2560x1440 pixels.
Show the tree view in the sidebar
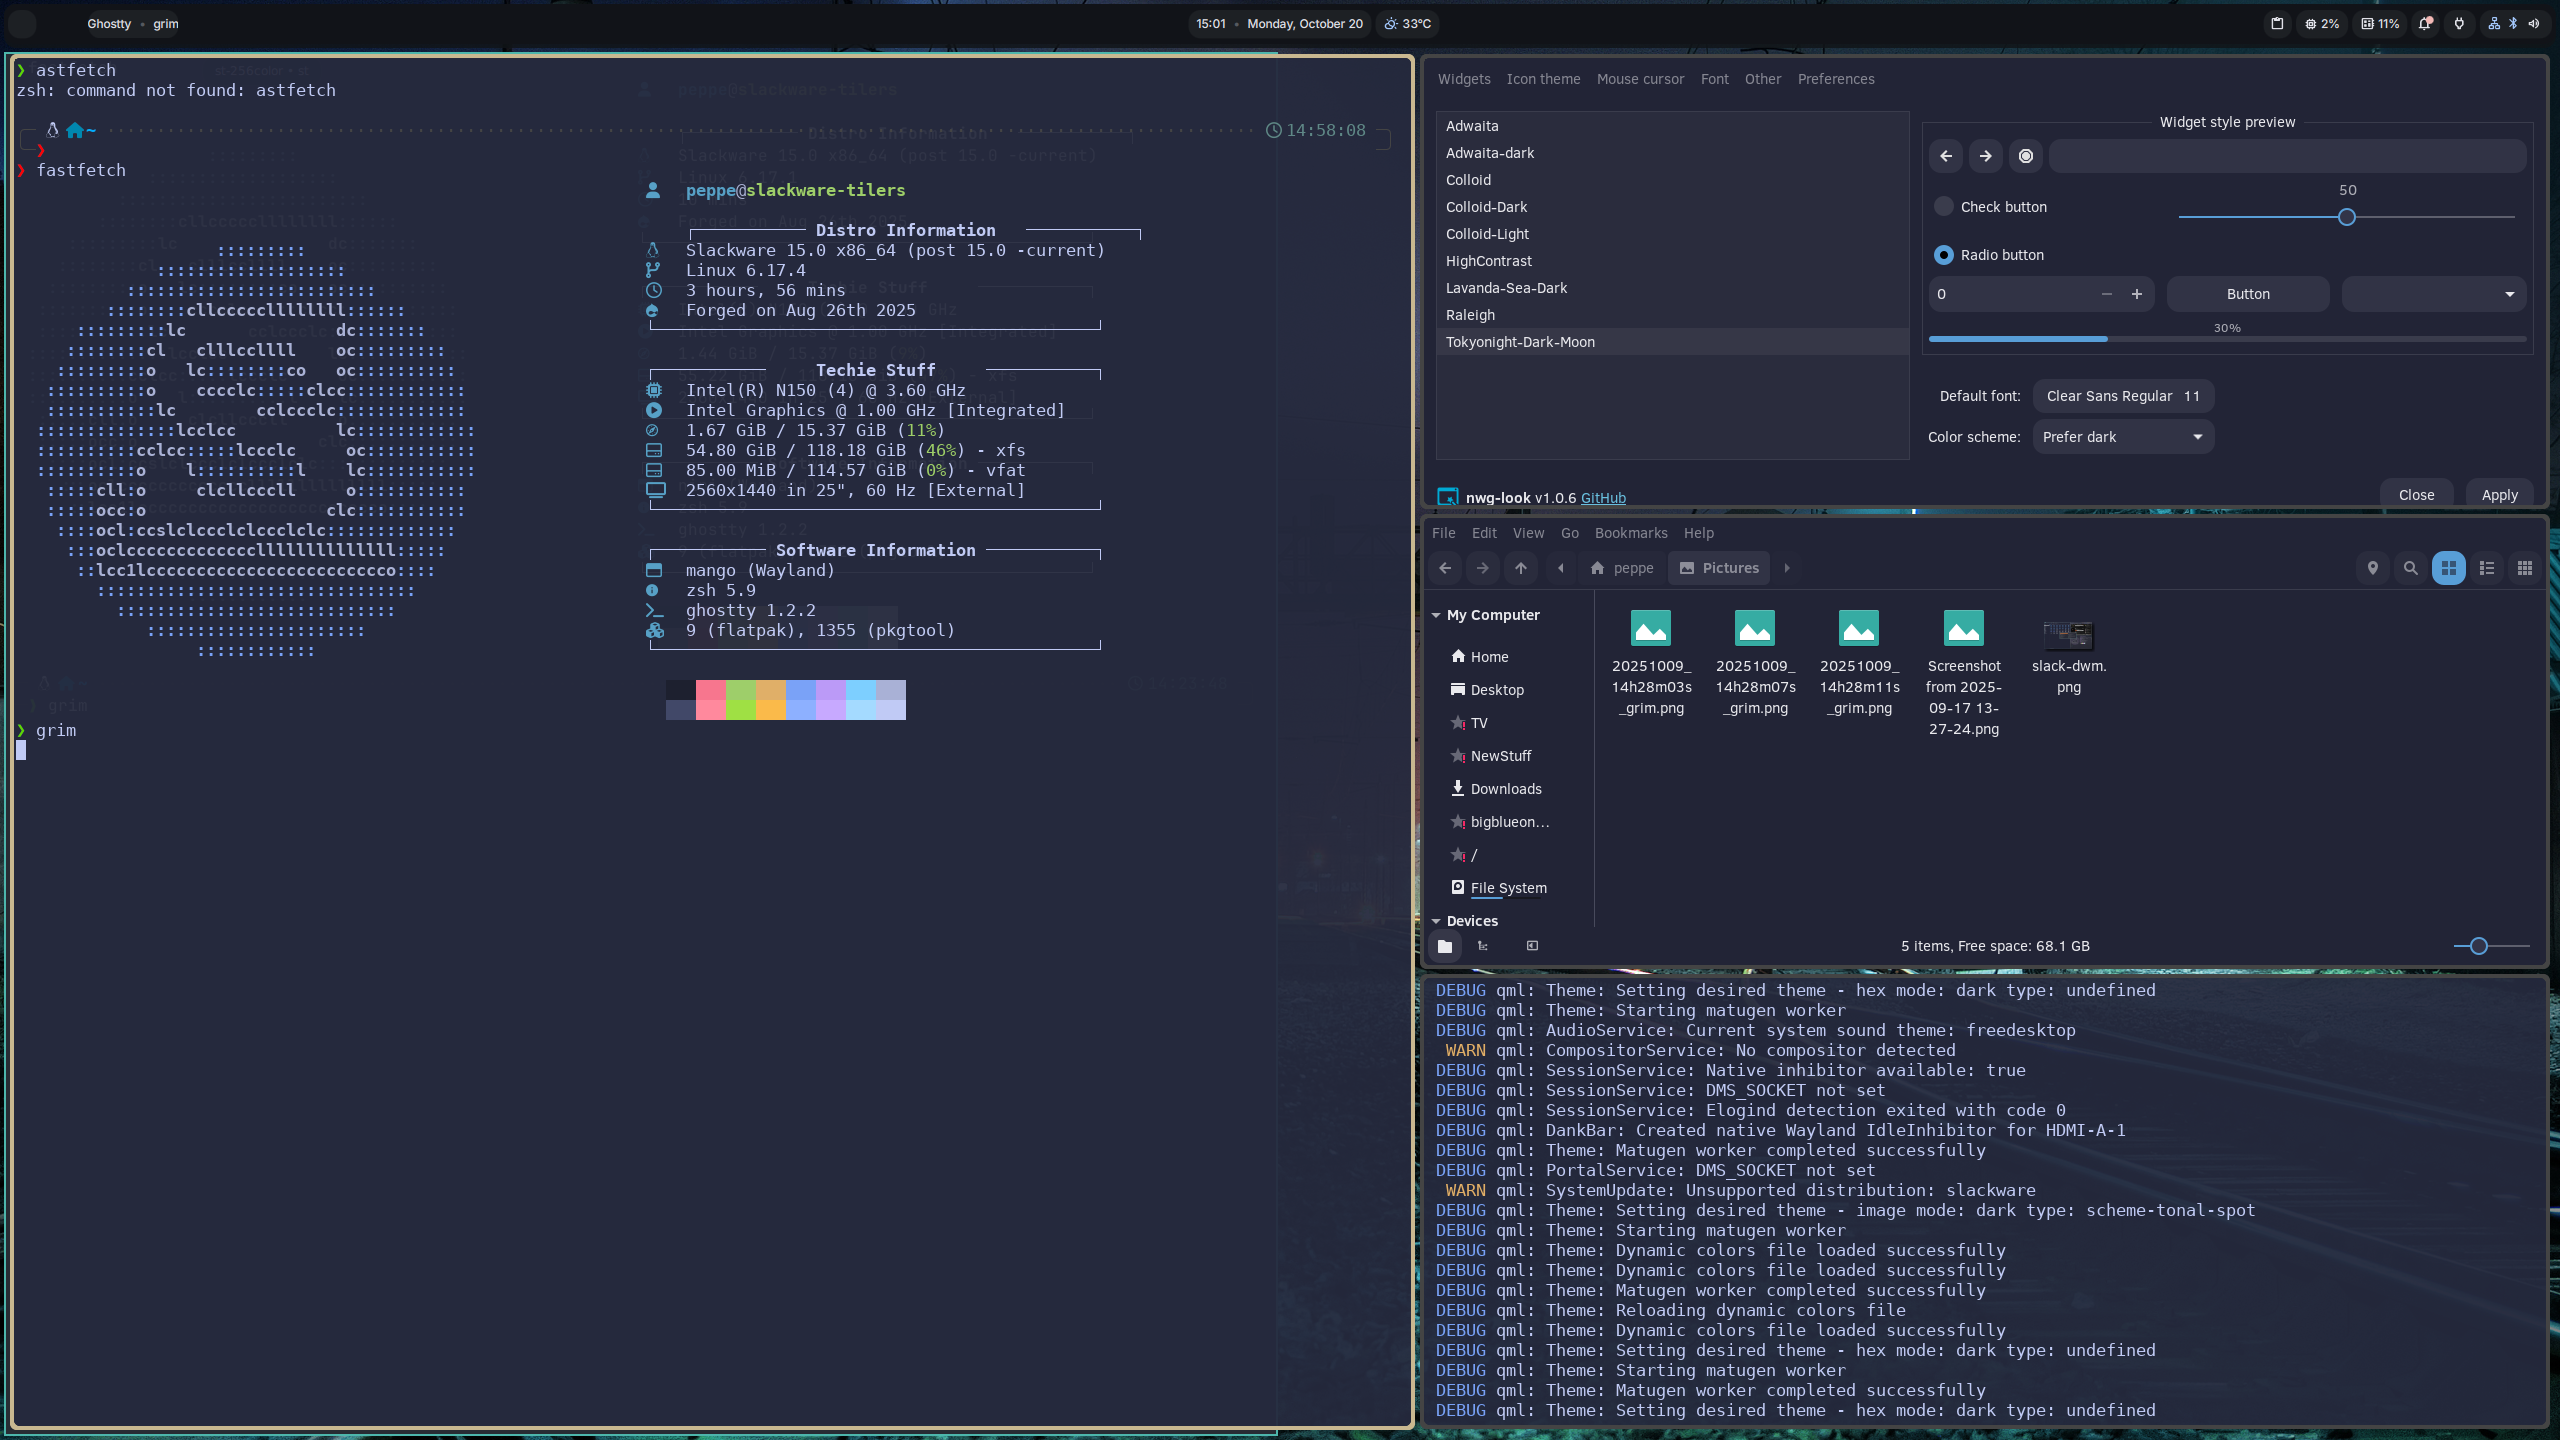[1483, 946]
